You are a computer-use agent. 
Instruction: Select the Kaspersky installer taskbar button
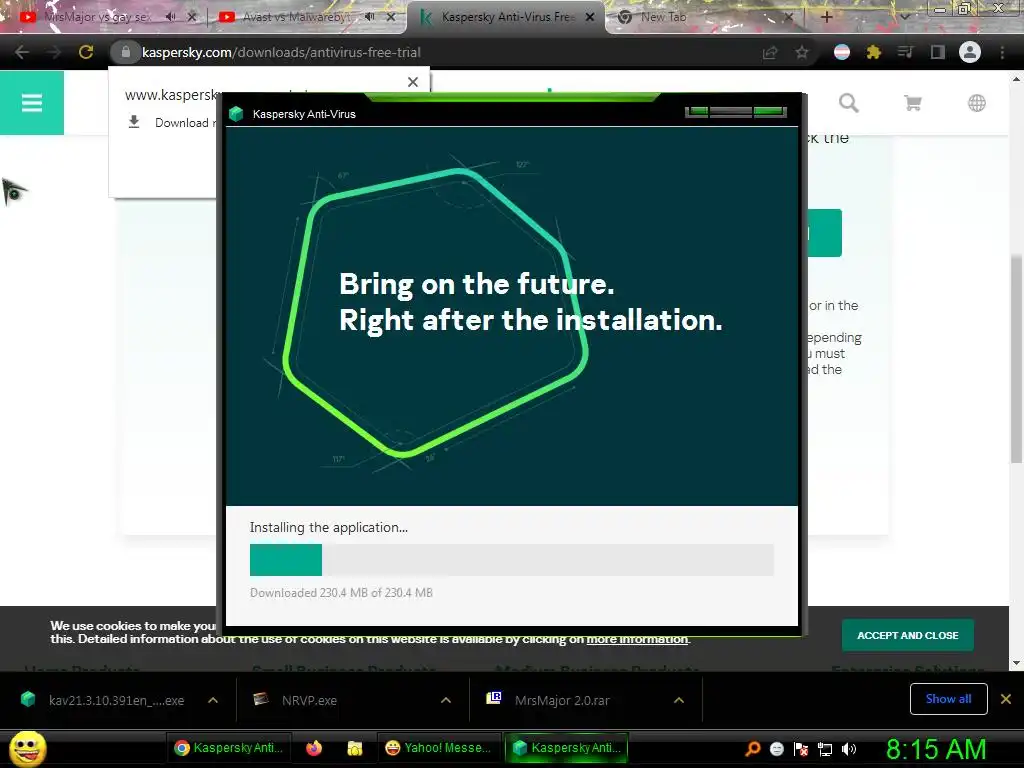click(x=566, y=748)
